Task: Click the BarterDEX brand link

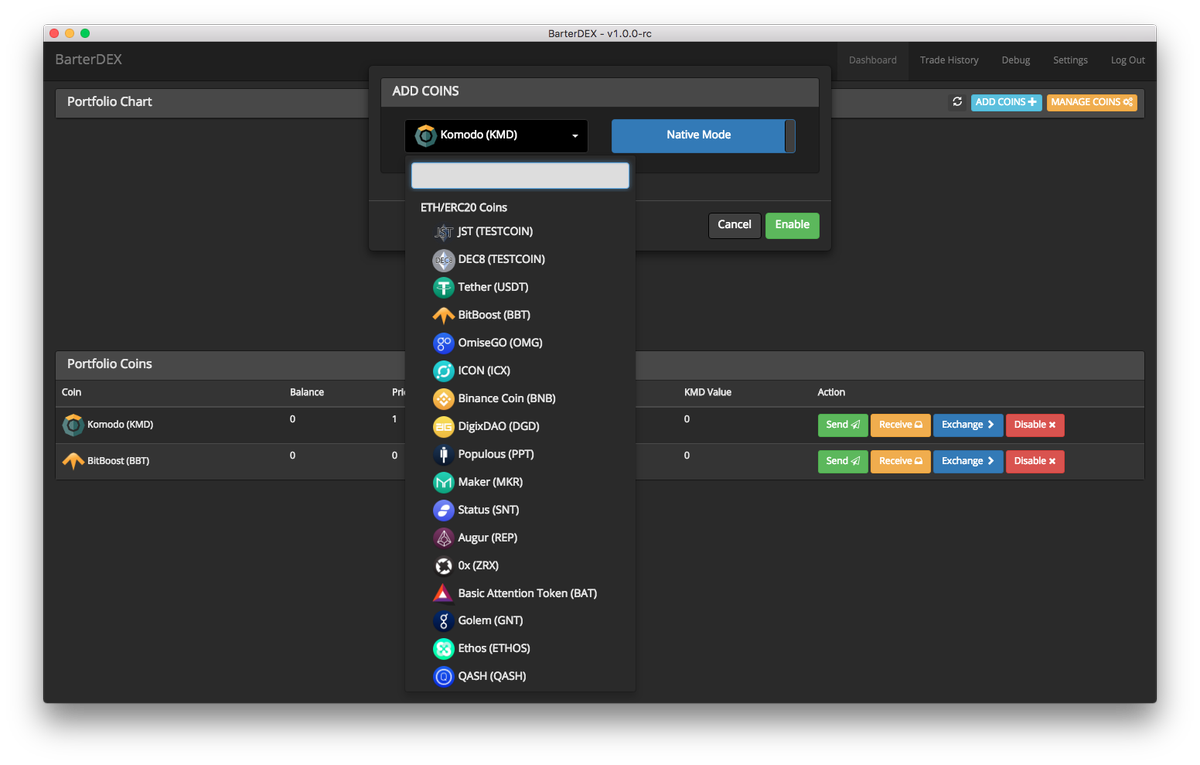Action: point(89,60)
